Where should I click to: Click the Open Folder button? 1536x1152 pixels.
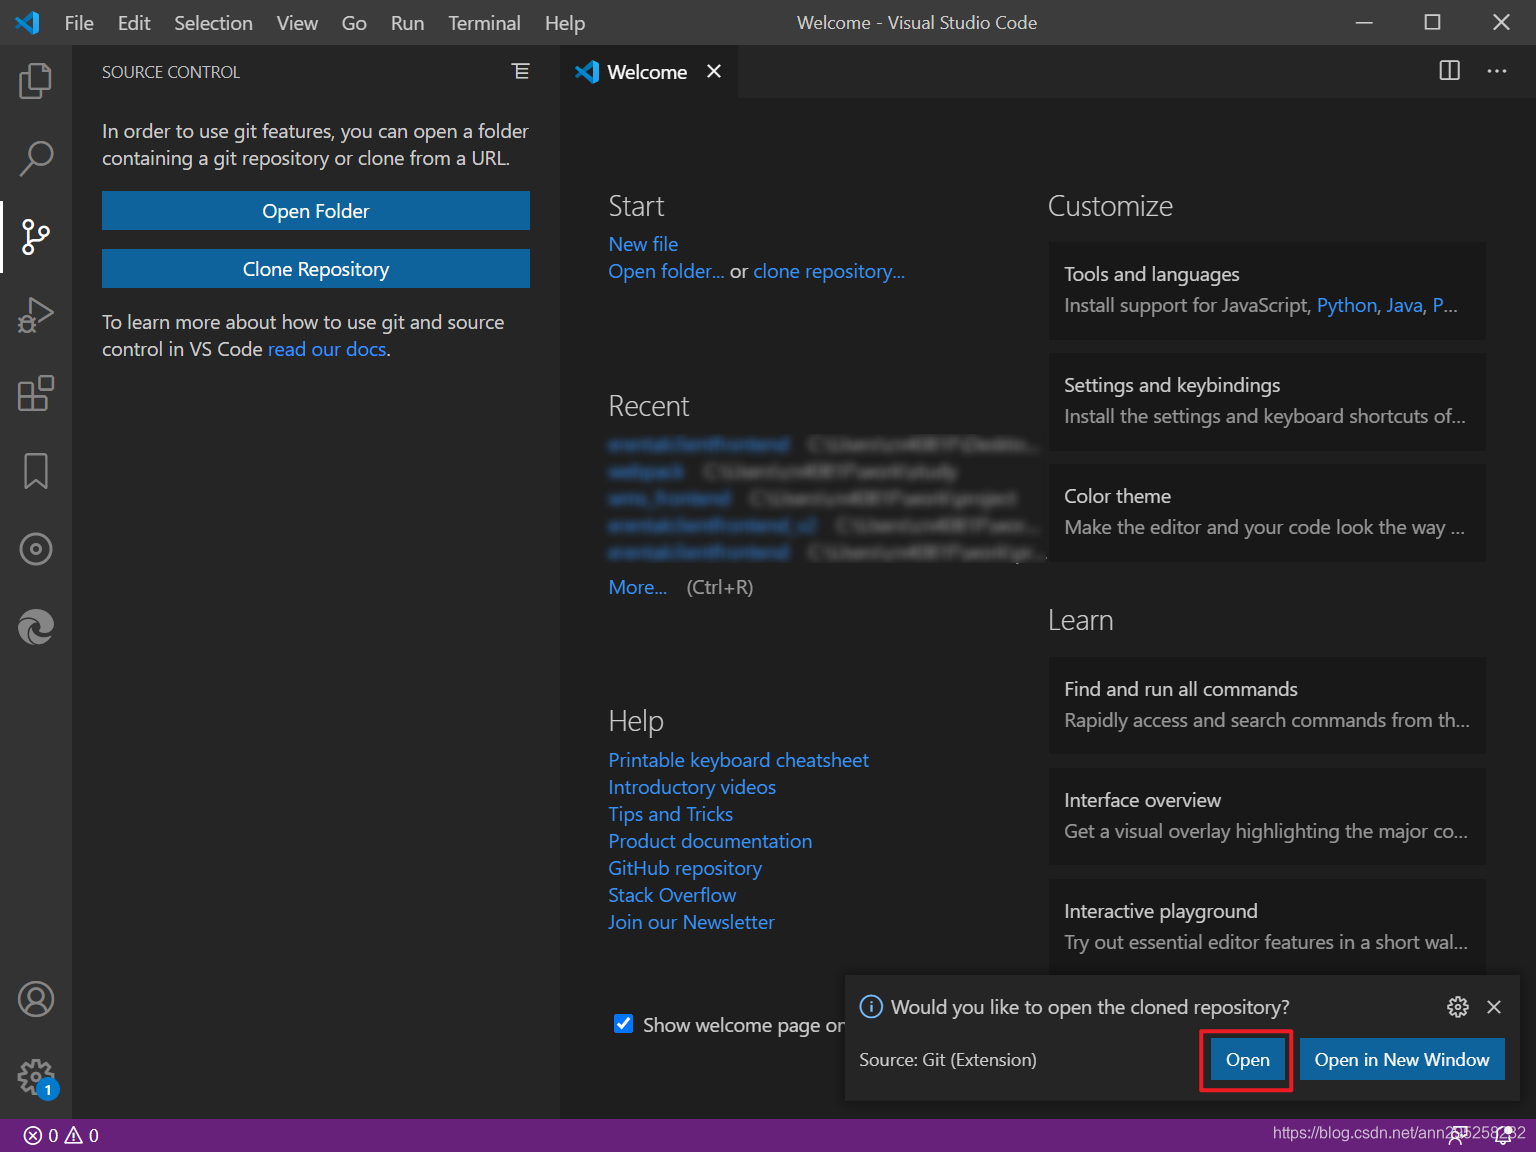pyautogui.click(x=316, y=211)
